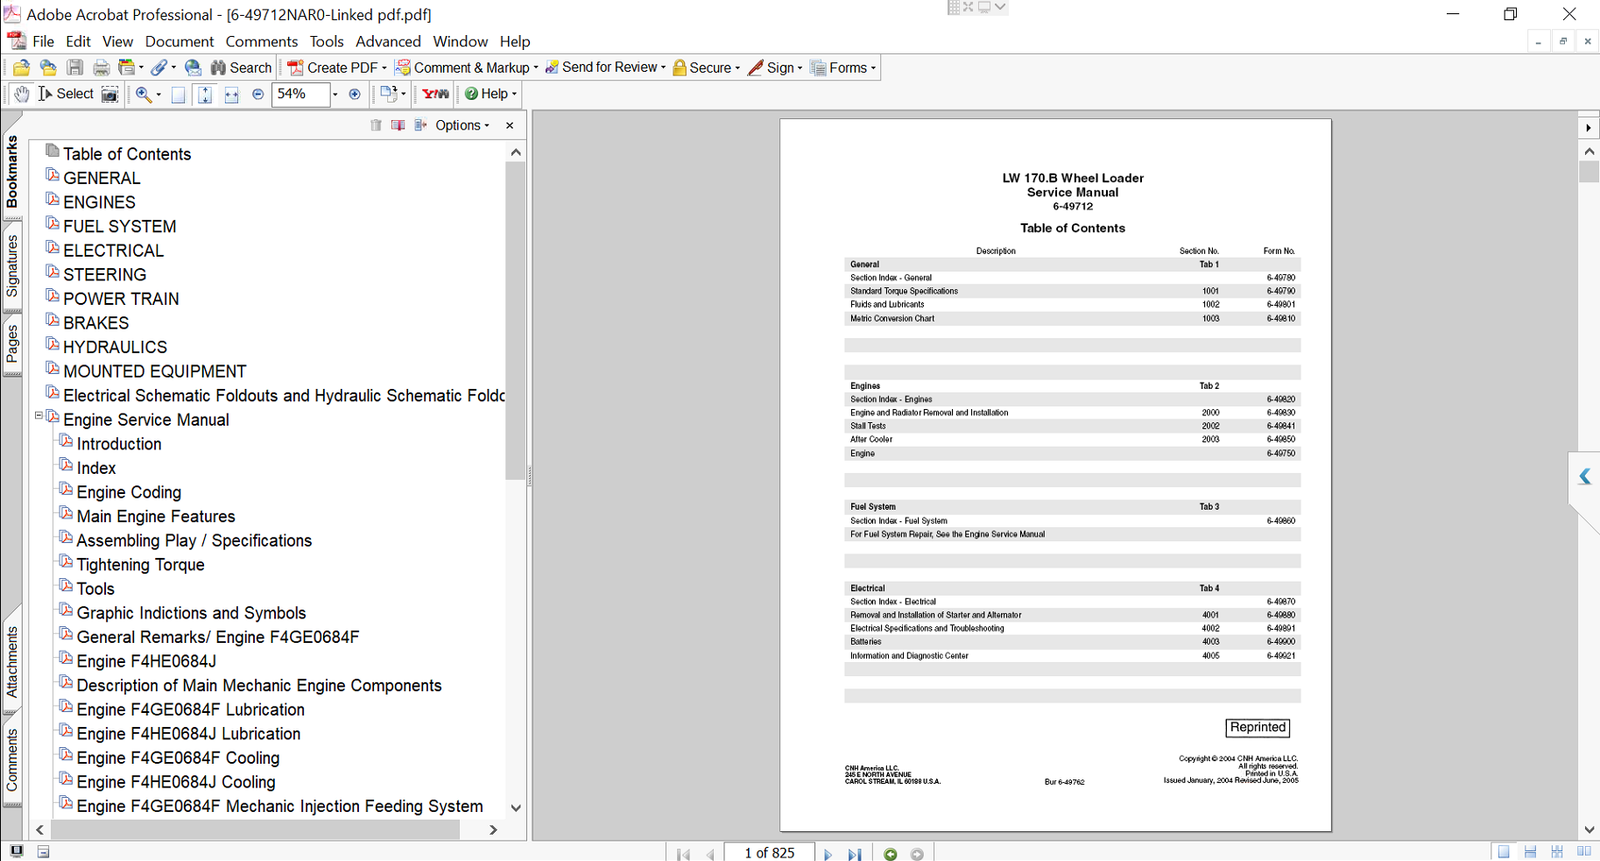This screenshot has width=1600, height=861.
Task: Switch to the Pages side tab
Action: click(12, 345)
